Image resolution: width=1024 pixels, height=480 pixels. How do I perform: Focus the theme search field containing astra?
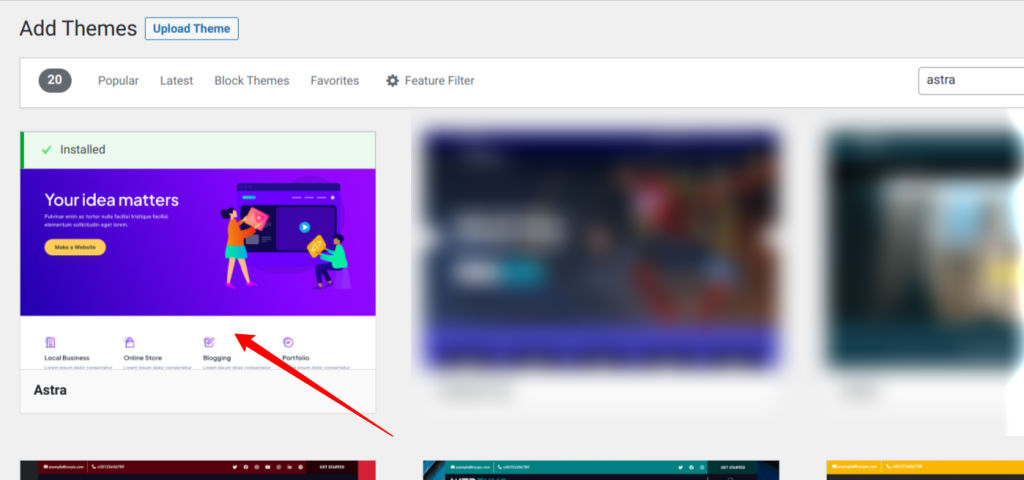[x=971, y=81]
